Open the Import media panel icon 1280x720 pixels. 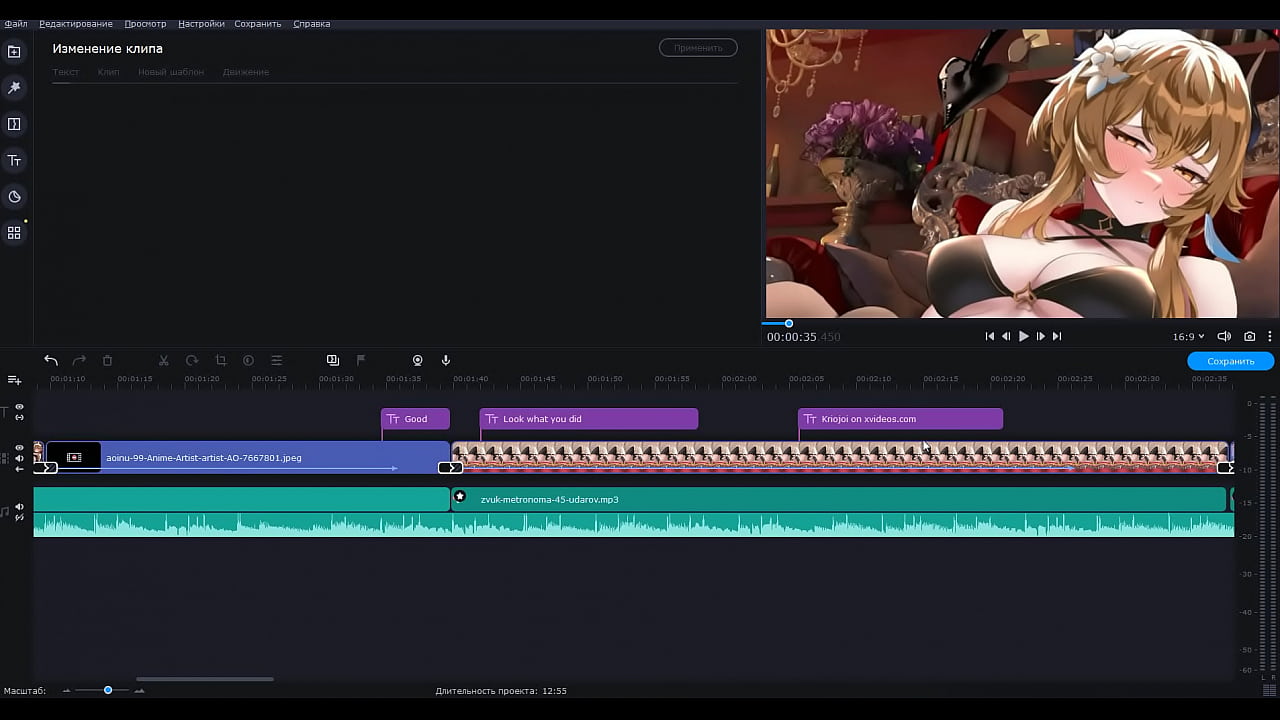[14, 52]
